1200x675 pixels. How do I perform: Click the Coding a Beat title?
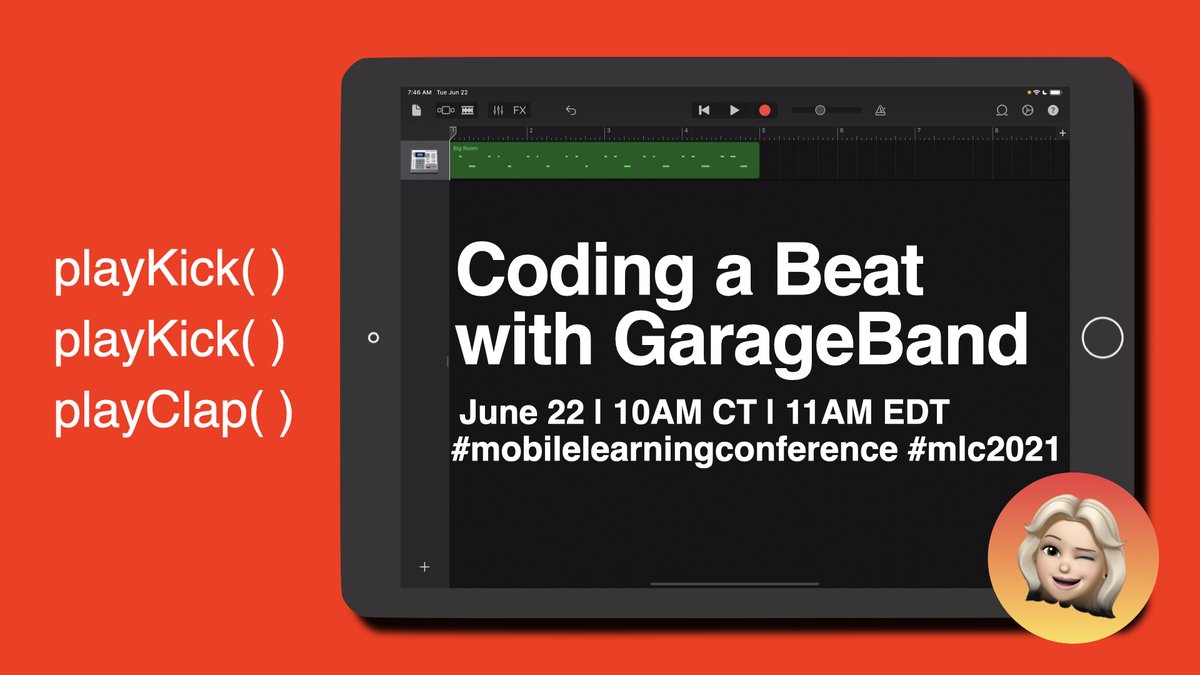click(x=690, y=269)
